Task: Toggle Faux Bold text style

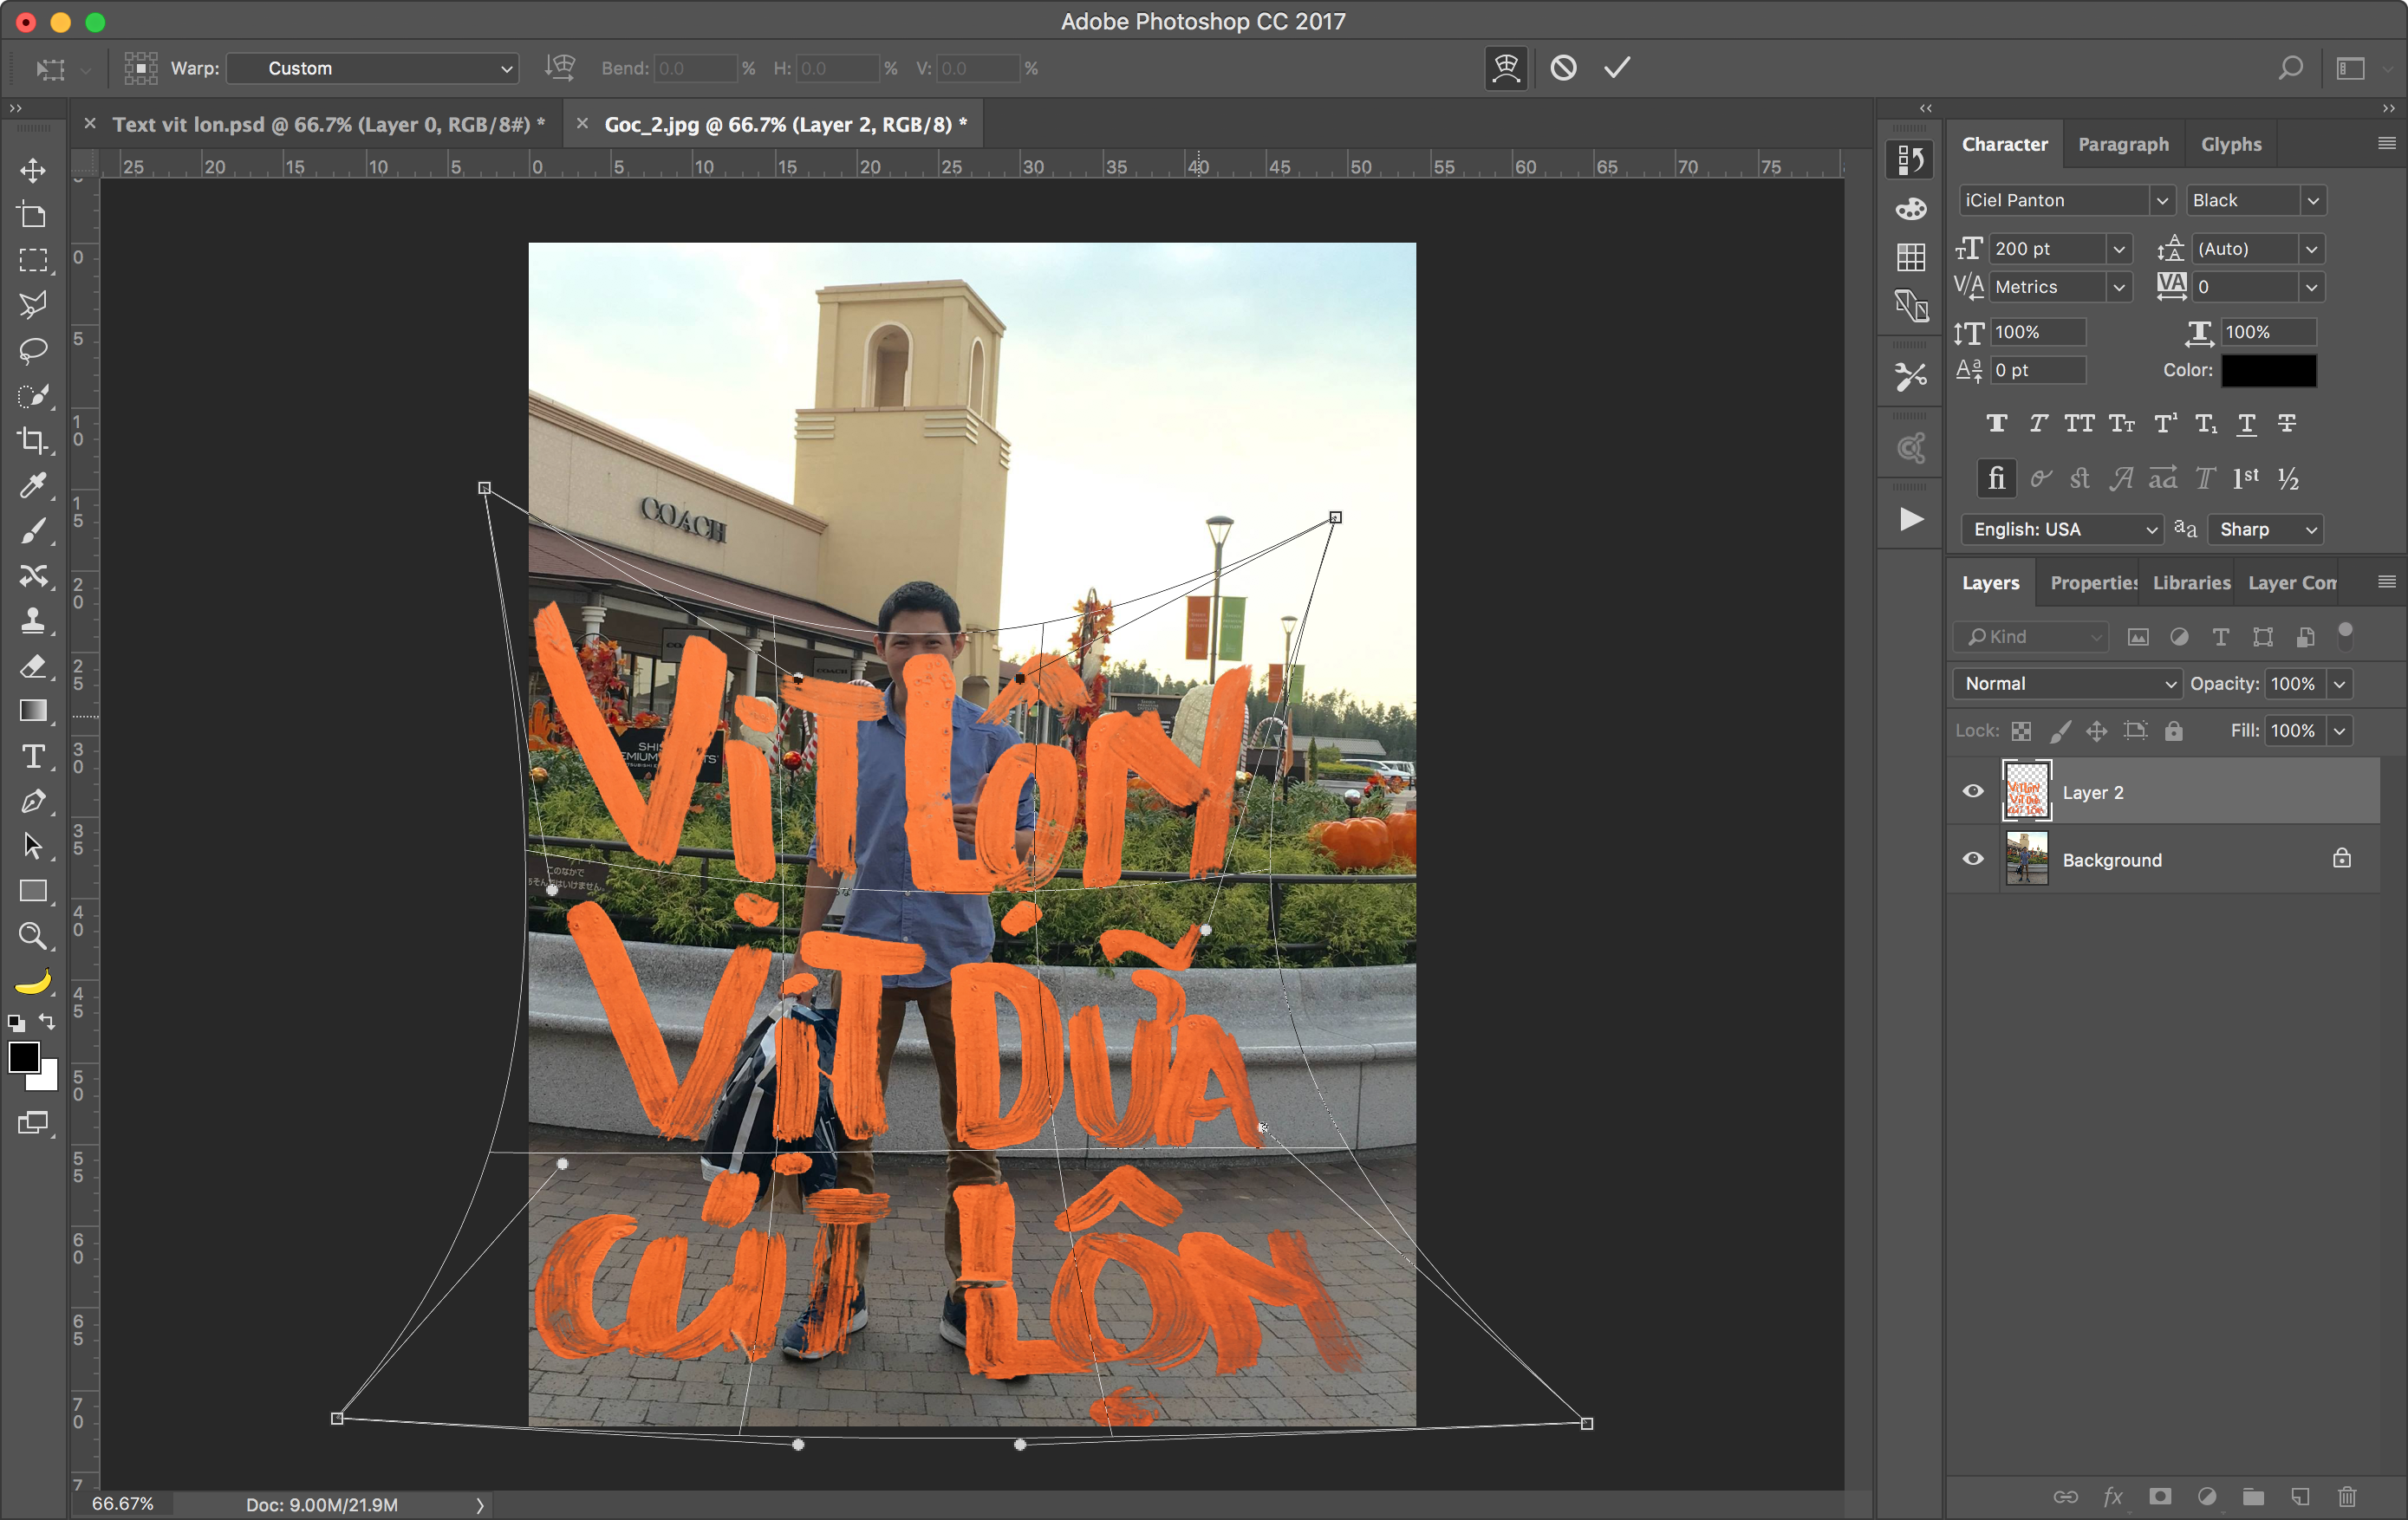Action: (x=1996, y=424)
